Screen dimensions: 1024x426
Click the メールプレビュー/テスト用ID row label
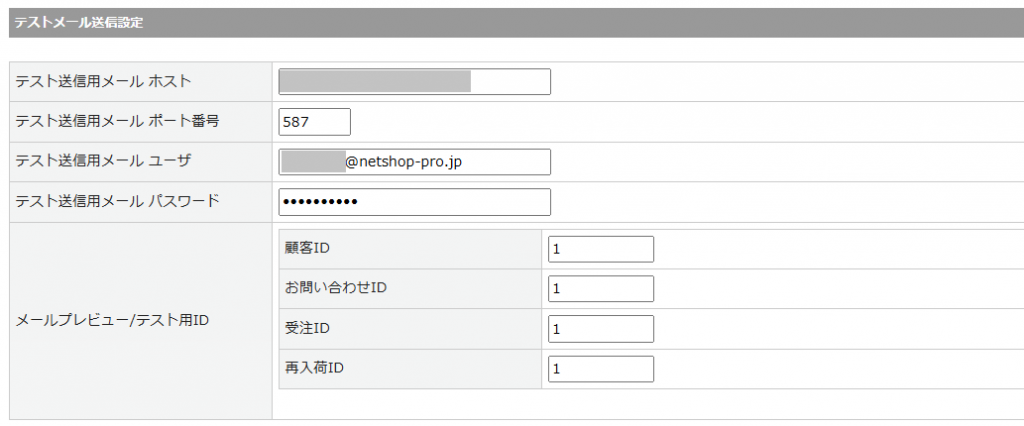pos(110,320)
